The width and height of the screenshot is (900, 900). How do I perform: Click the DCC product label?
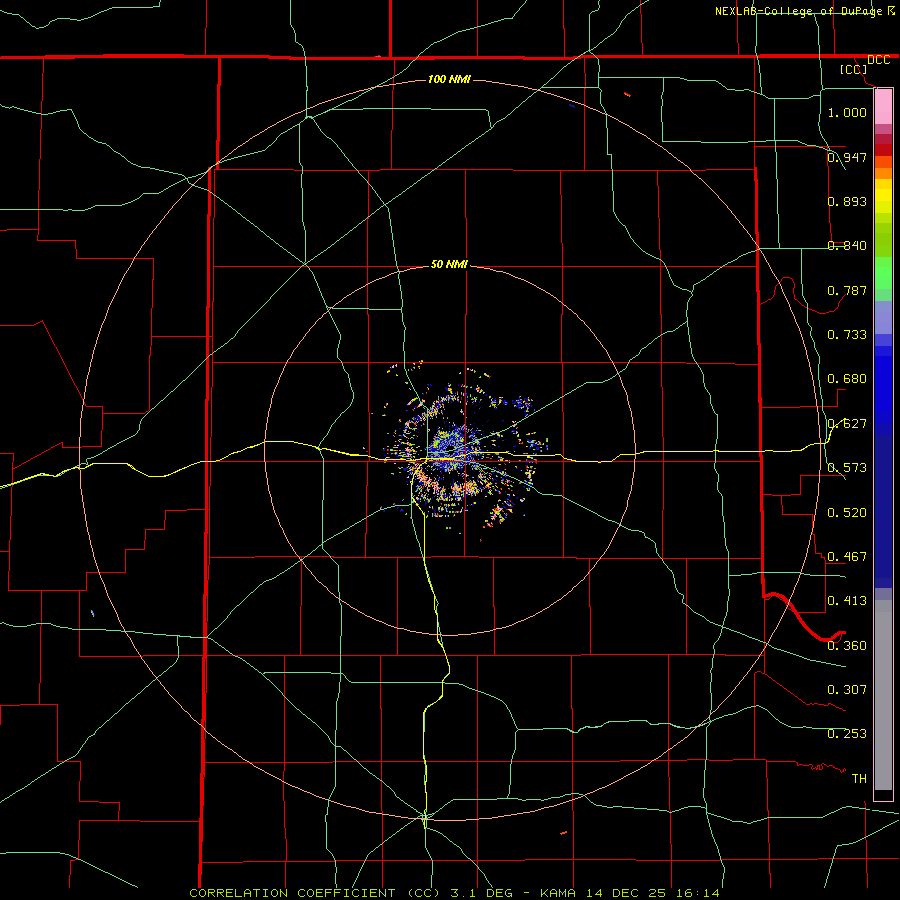point(878,60)
